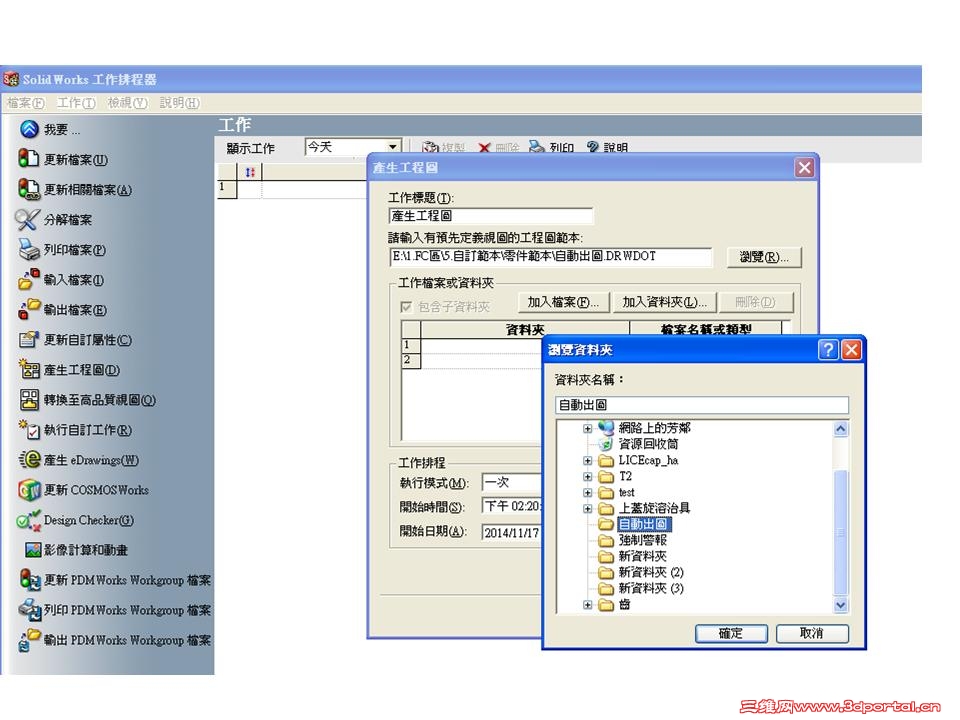The width and height of the screenshot is (960, 720).
Task: Click the 資料夾名稱 text field
Action: (702, 405)
